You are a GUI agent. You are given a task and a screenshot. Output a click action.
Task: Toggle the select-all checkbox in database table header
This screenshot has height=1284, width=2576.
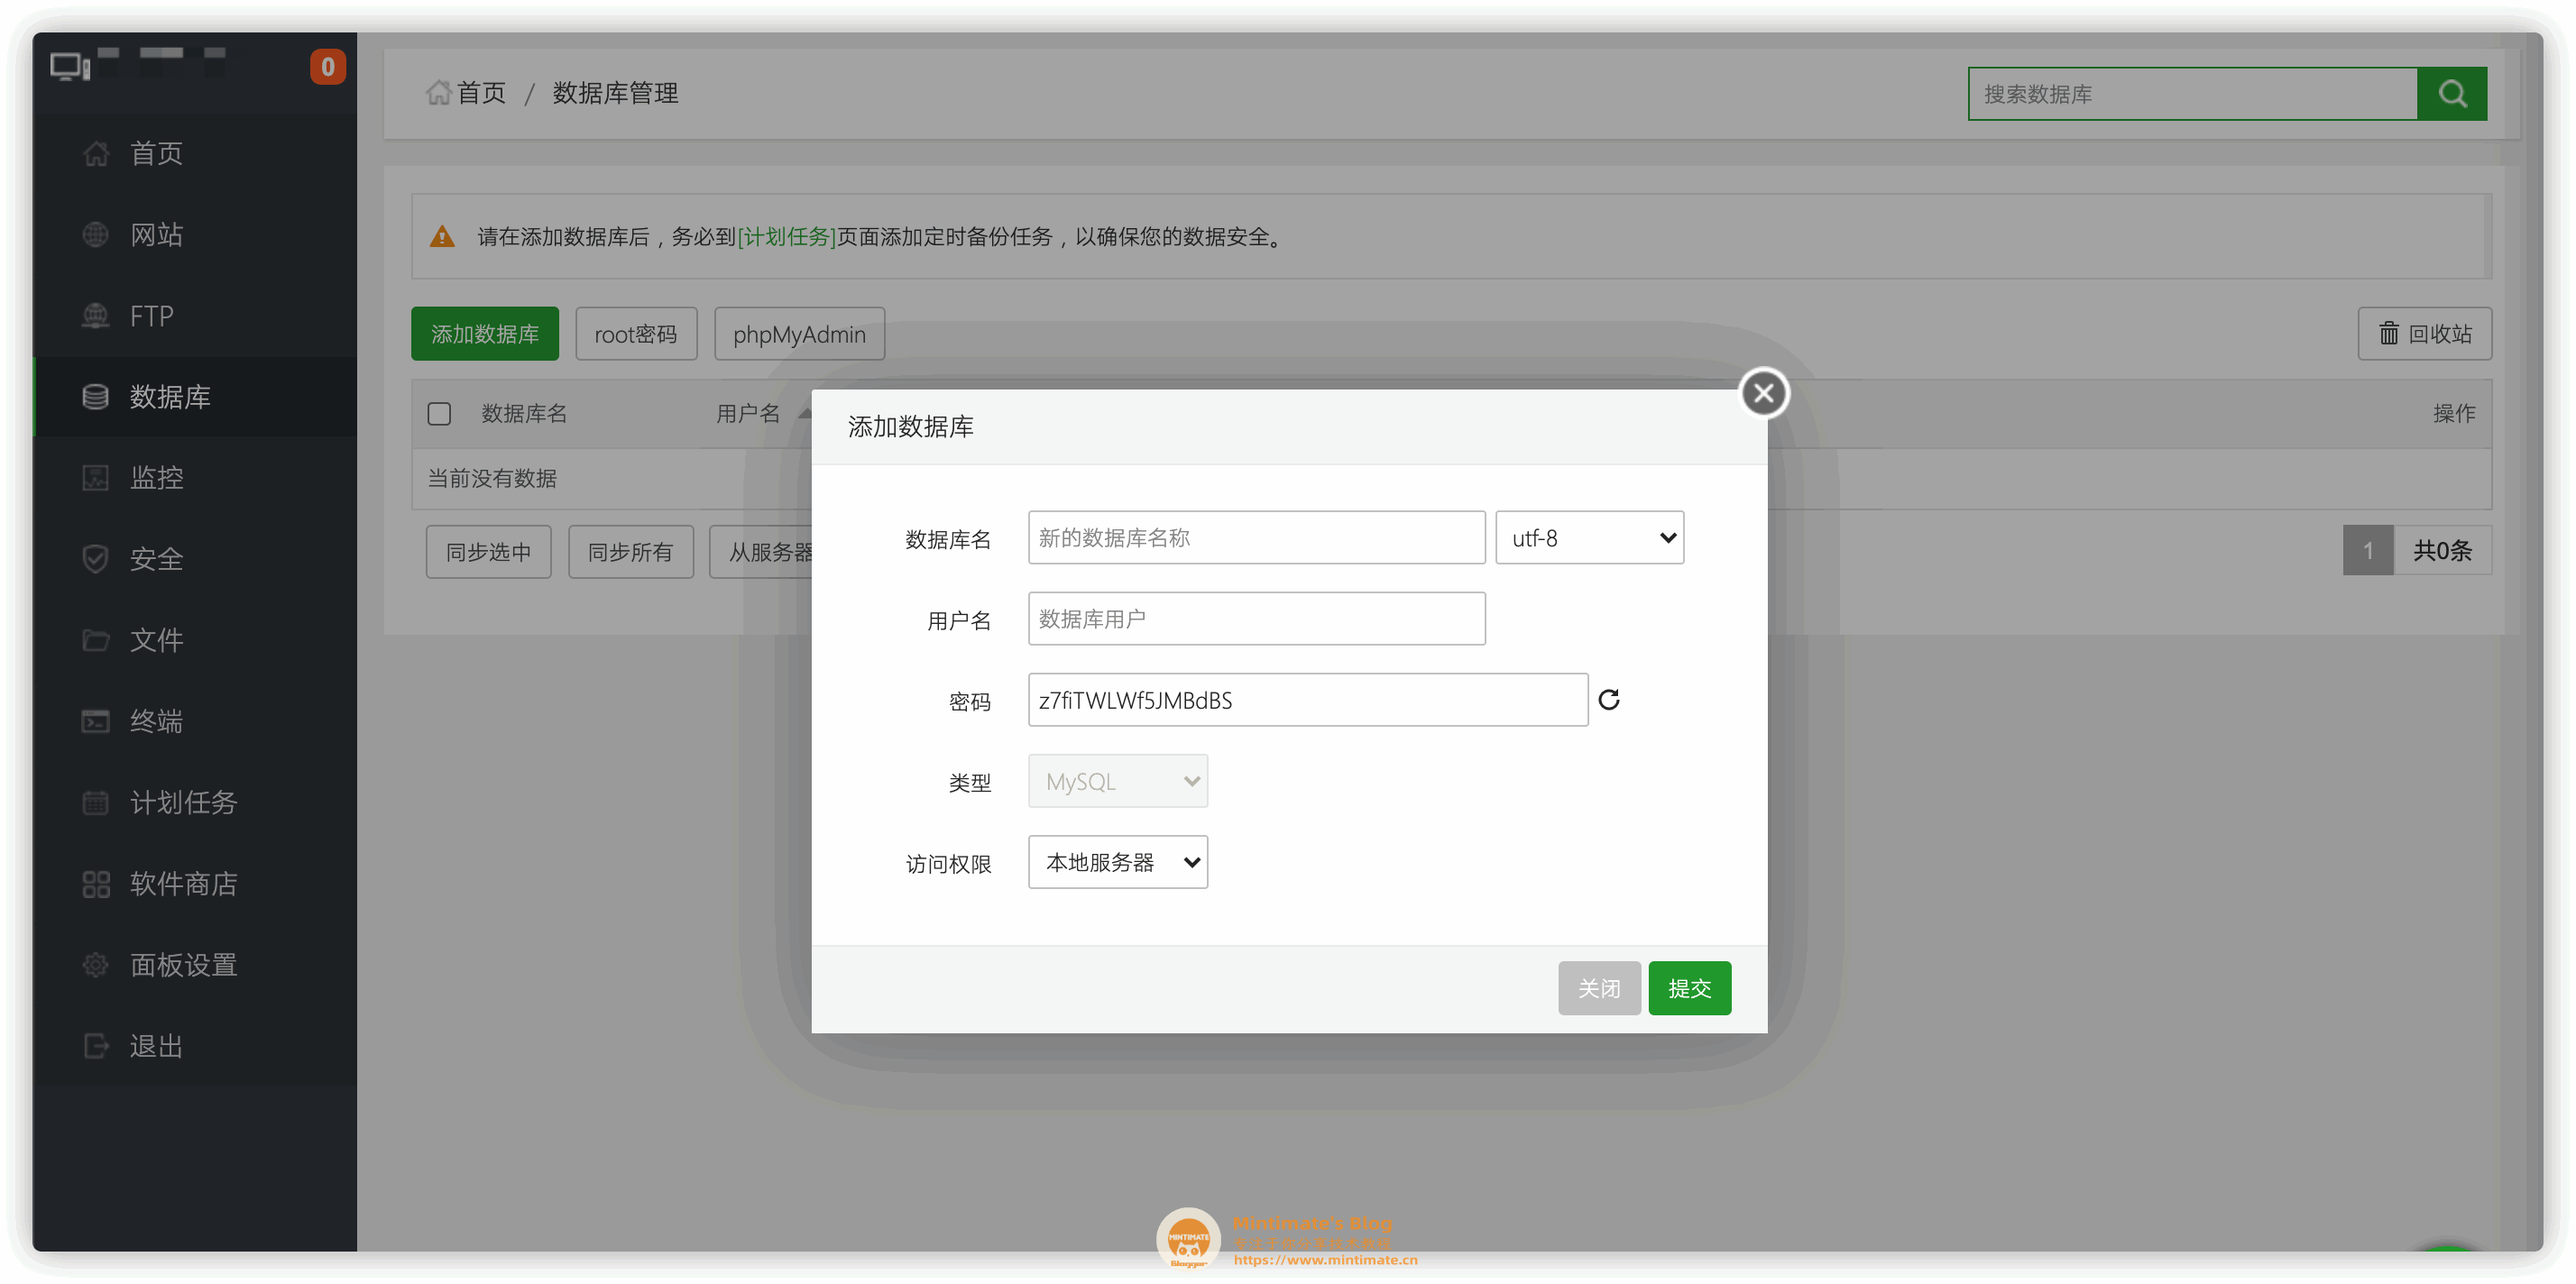[439, 414]
